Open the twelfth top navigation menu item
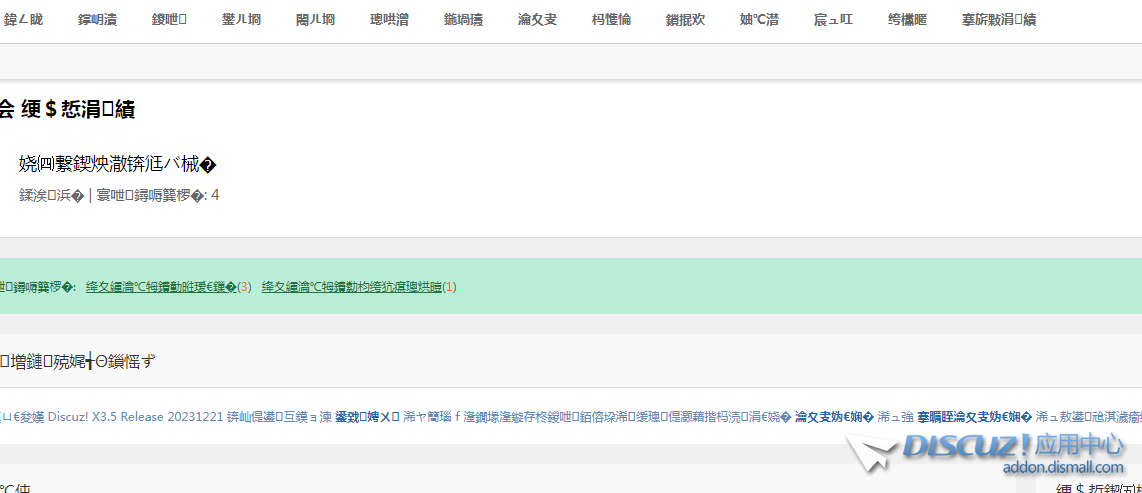Screen dimensions: 1142x493 point(833,20)
